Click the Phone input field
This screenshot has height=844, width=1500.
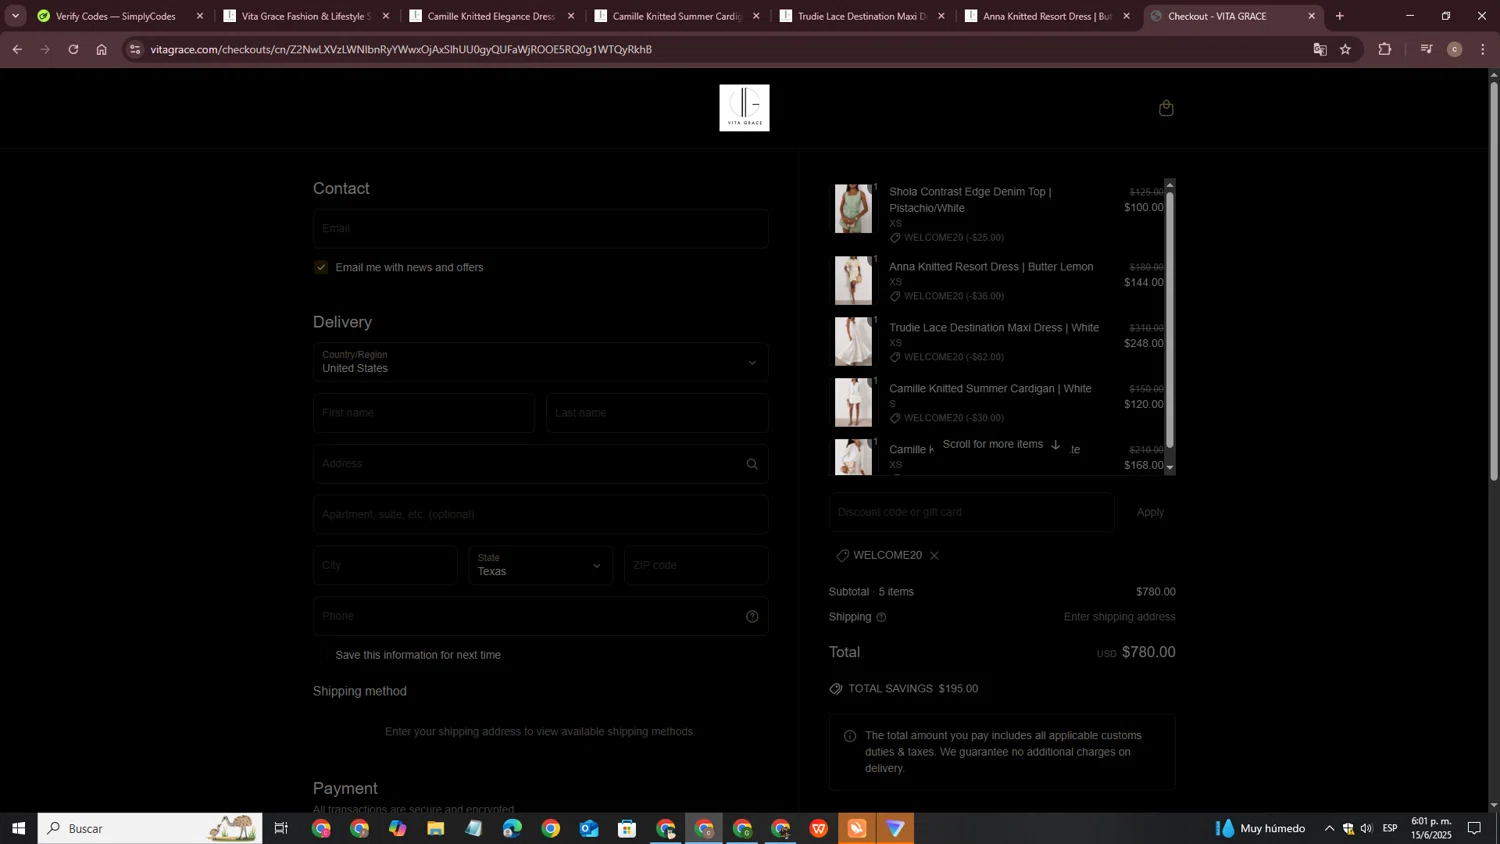(541, 617)
